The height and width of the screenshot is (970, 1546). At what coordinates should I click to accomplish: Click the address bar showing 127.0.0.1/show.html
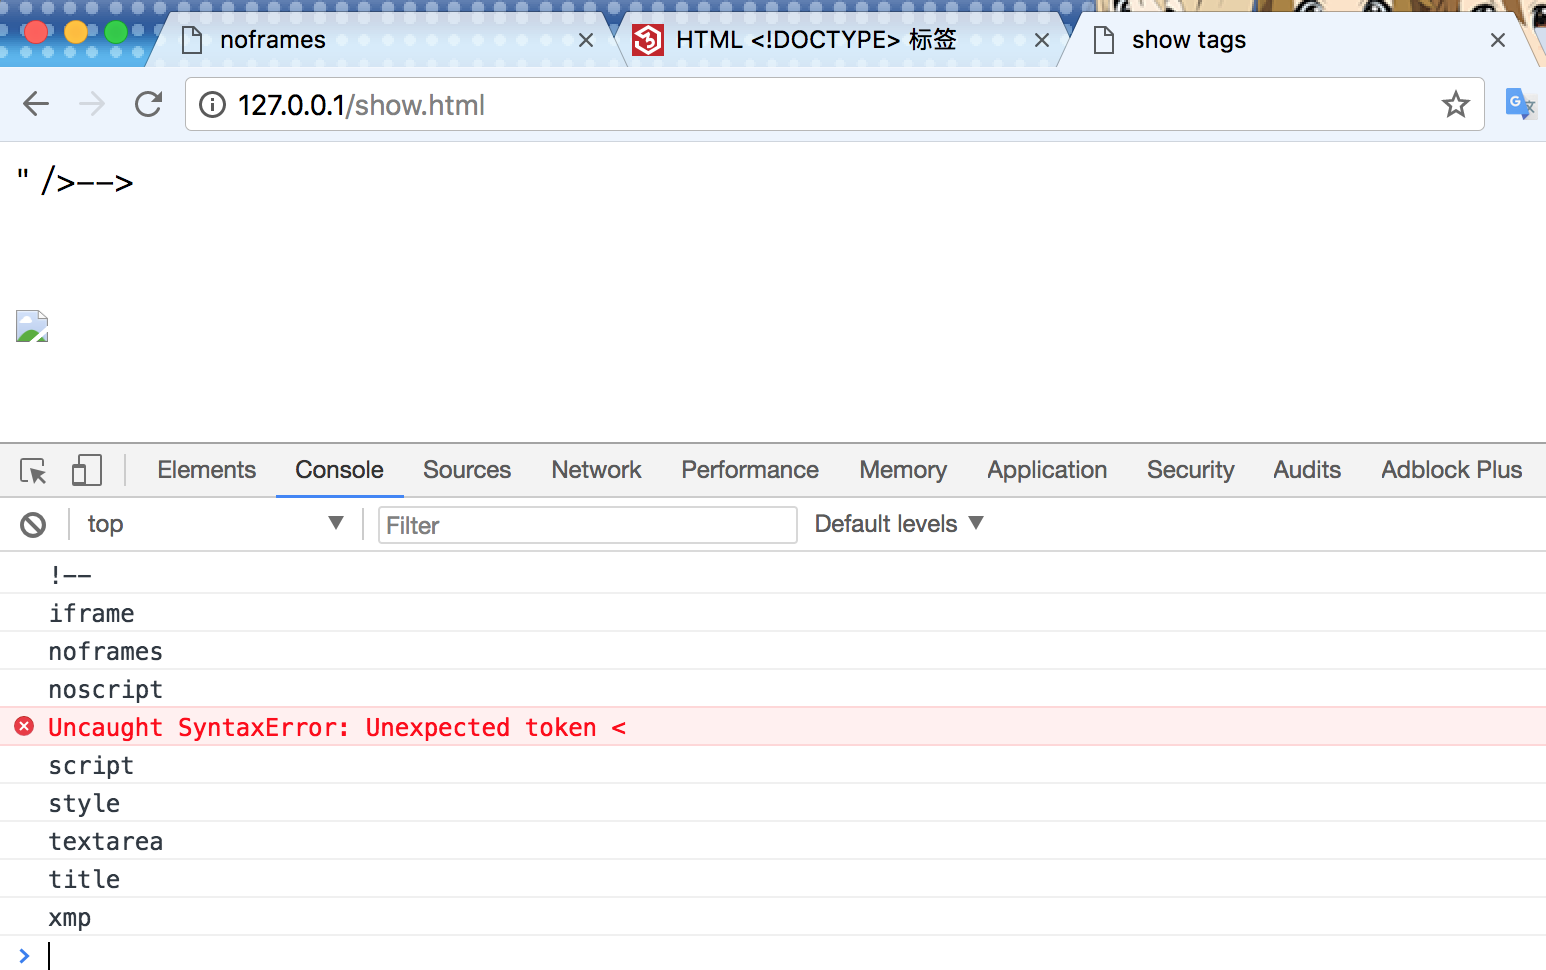pyautogui.click(x=834, y=104)
